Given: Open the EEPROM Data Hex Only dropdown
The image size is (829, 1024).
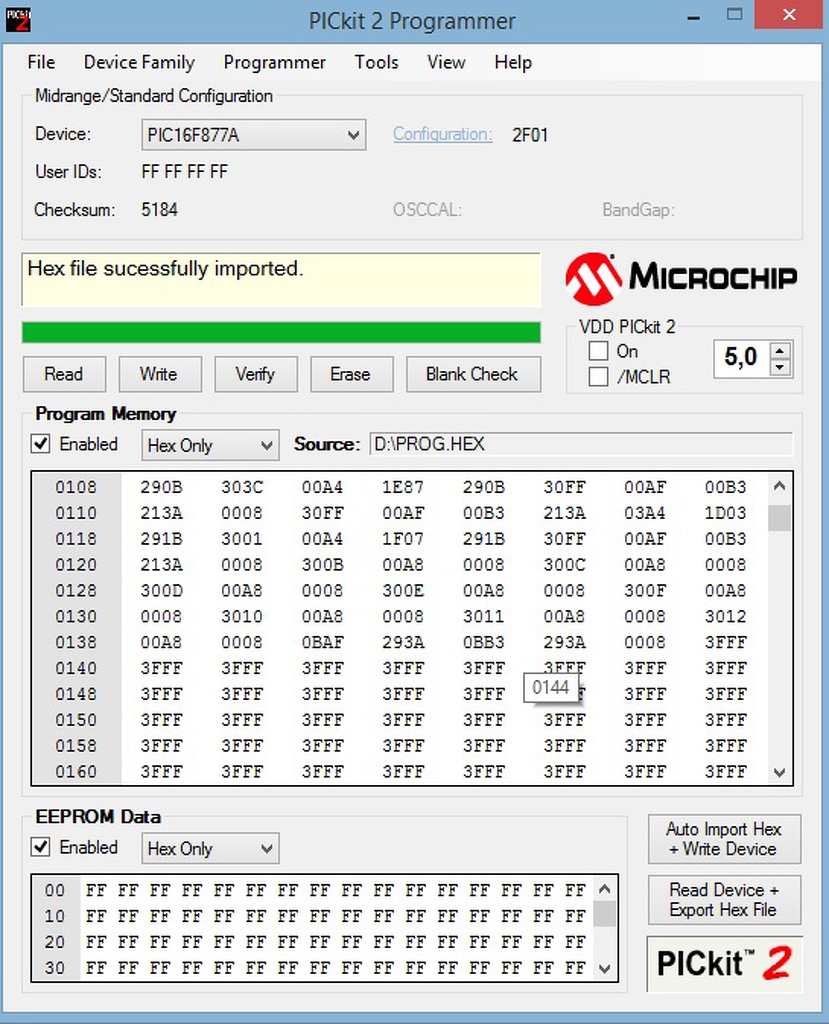Looking at the screenshot, I should (x=210, y=848).
